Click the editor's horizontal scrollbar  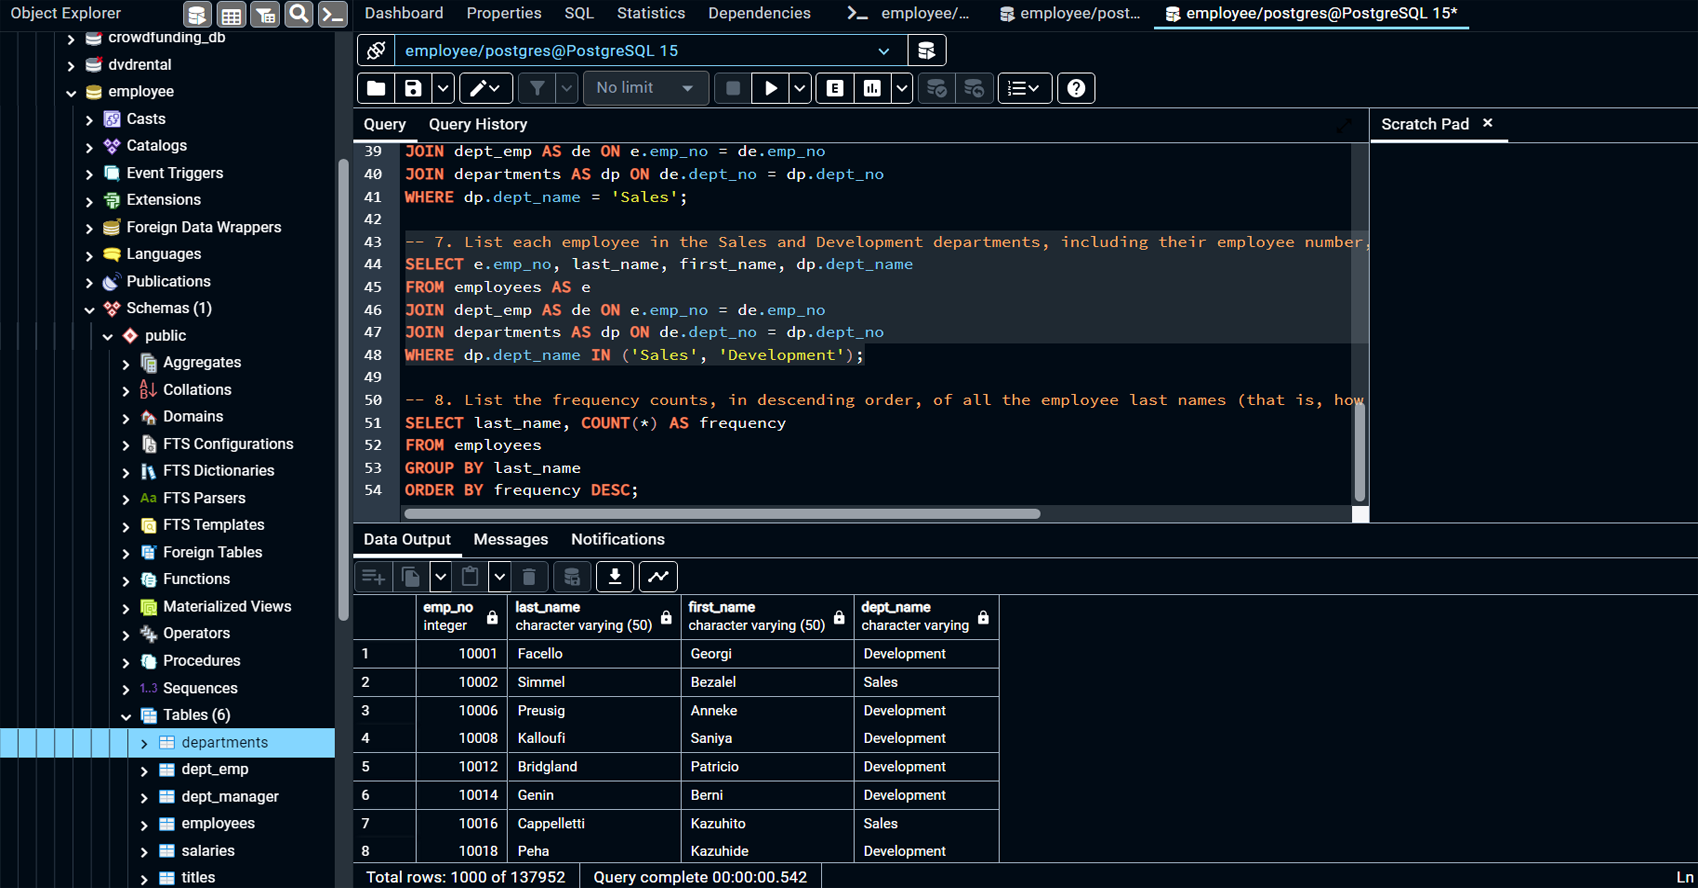click(722, 514)
